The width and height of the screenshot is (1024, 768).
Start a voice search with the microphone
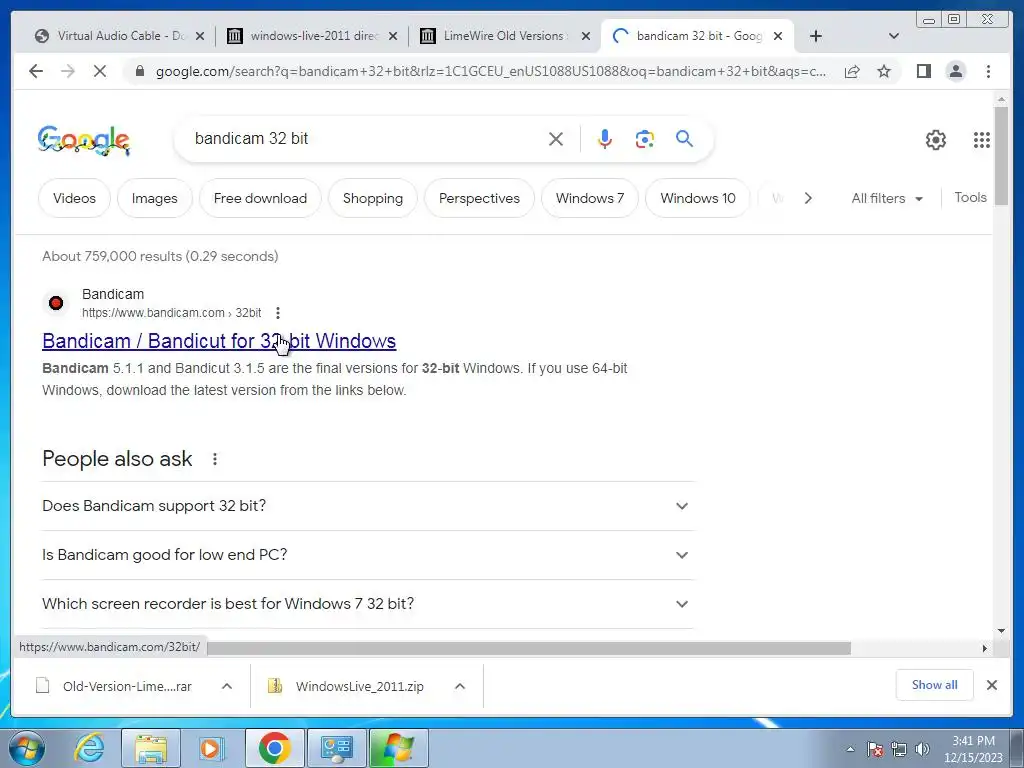pos(605,139)
